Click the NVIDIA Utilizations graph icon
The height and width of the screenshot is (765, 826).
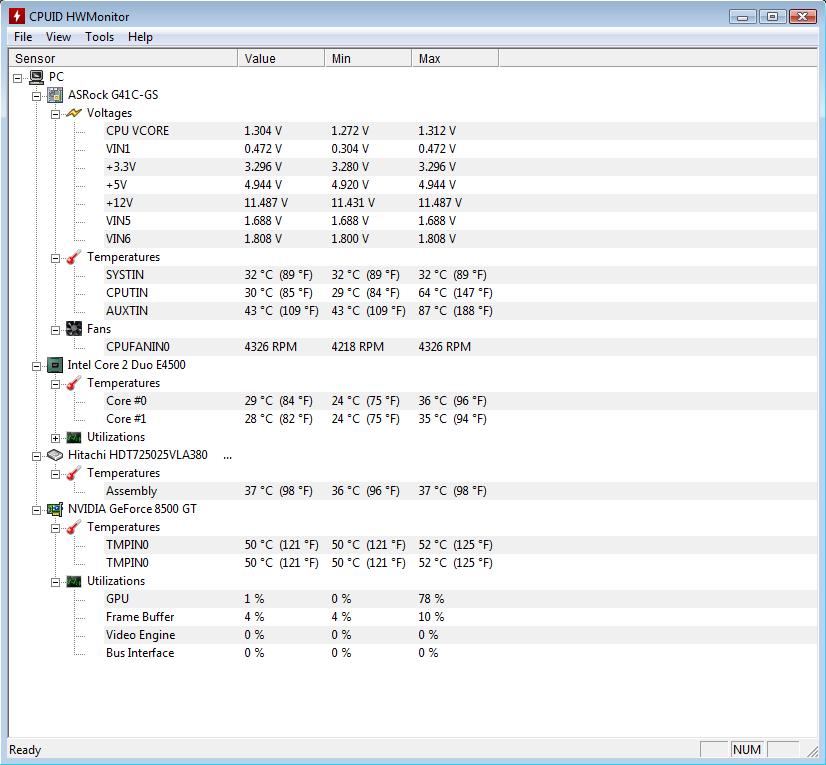74,581
